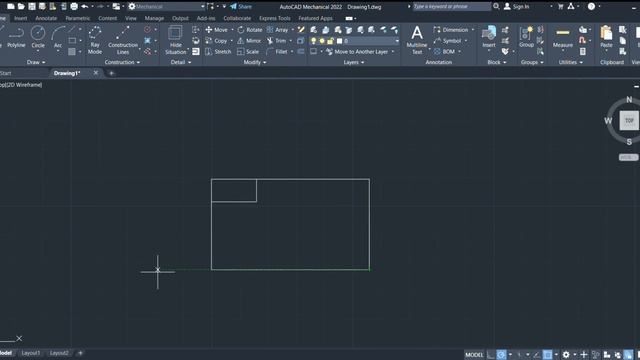Select the Circle drawing tool
Image resolution: width=640 pixels, height=360 pixels.
(x=38, y=37)
